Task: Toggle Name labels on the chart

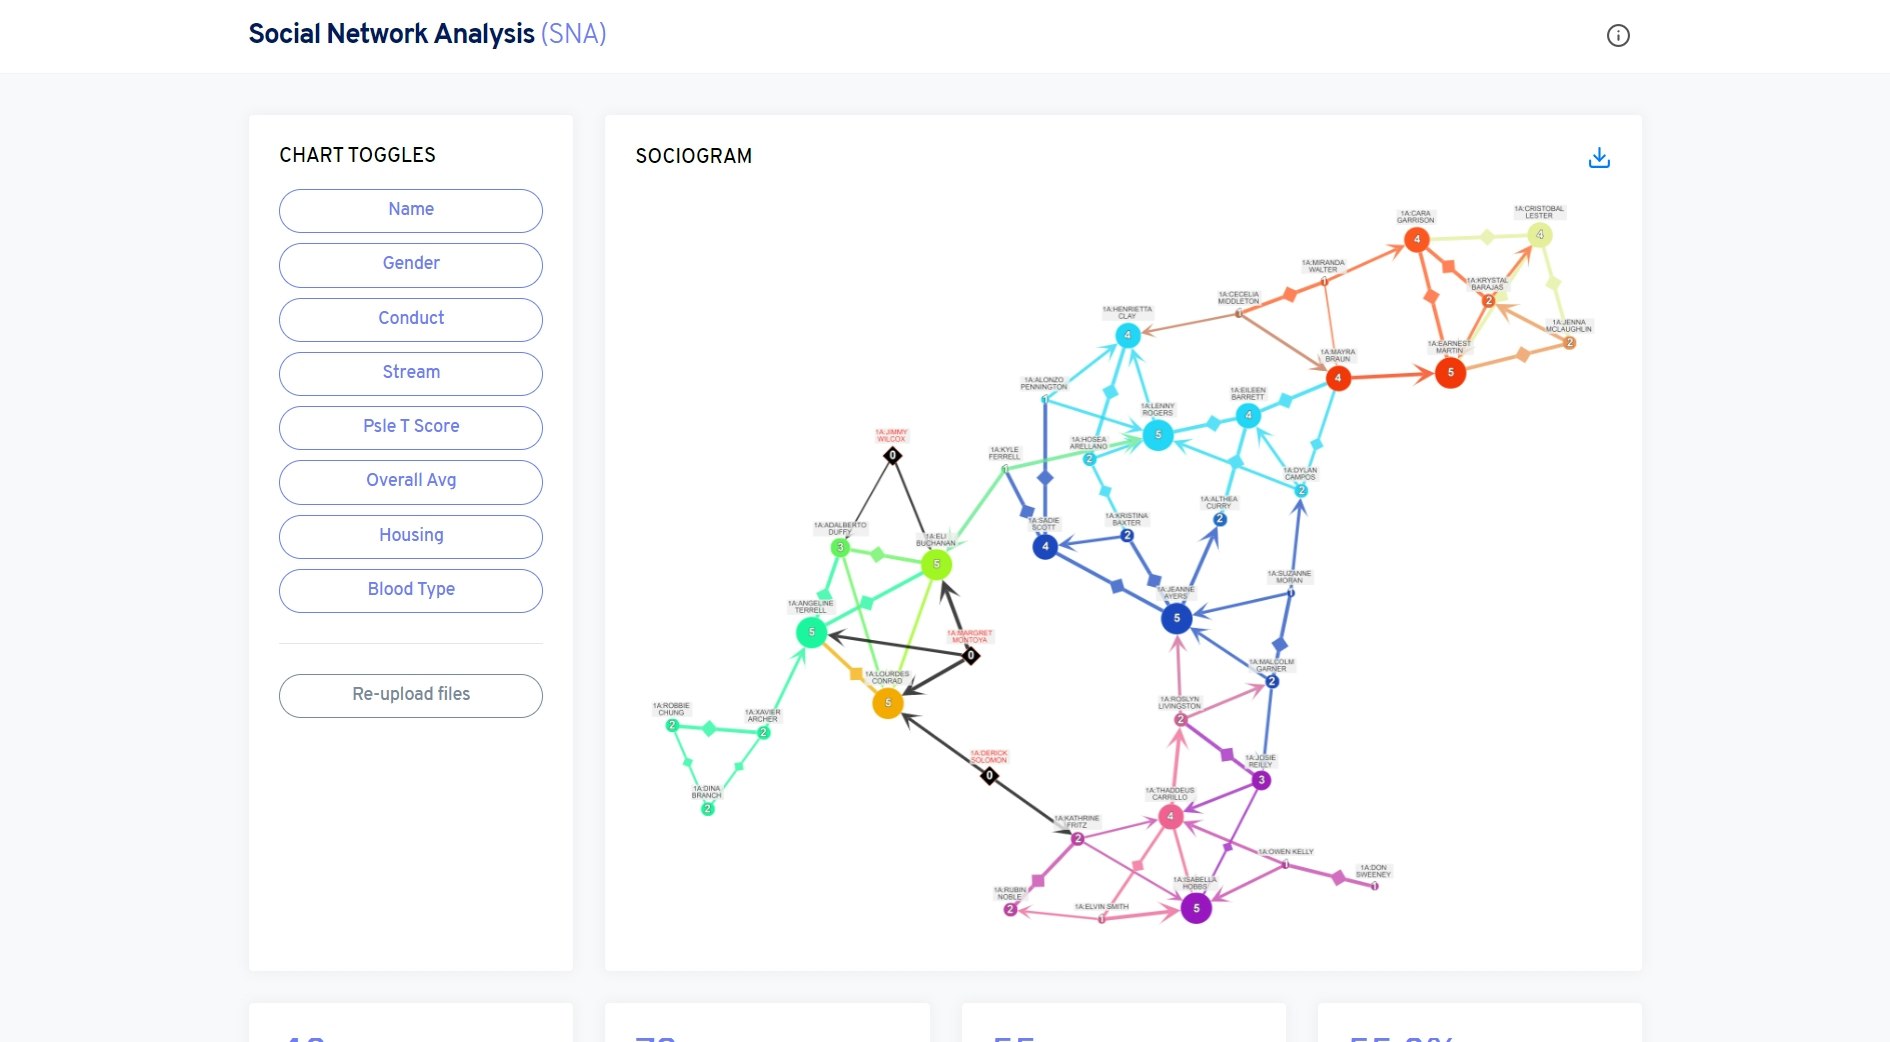Action: (x=410, y=210)
